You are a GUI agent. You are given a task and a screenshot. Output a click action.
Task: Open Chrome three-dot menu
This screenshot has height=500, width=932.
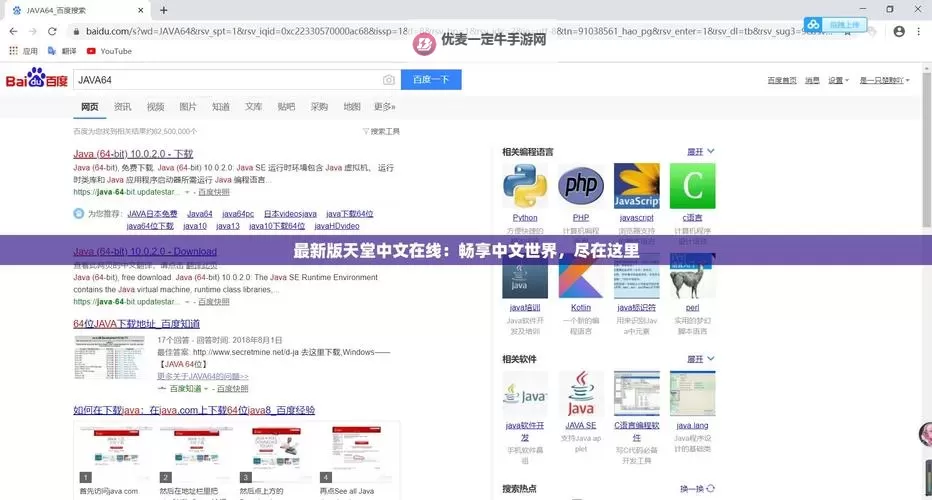pos(918,31)
